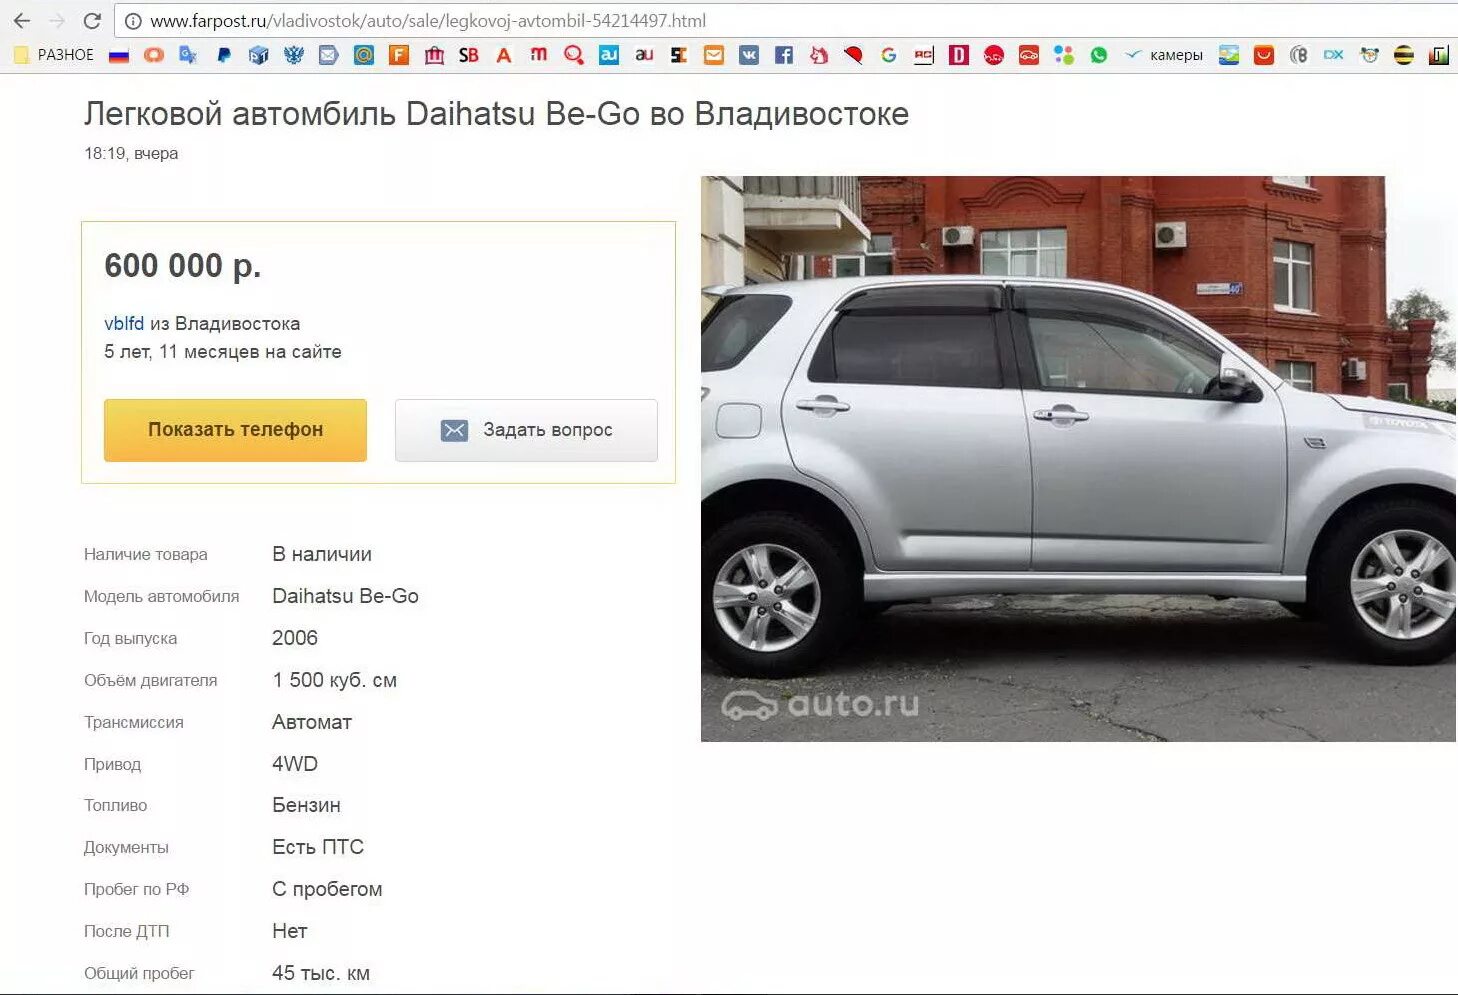
Task: Open the РАЗНОЕ bookmarks folder
Action: 54,55
